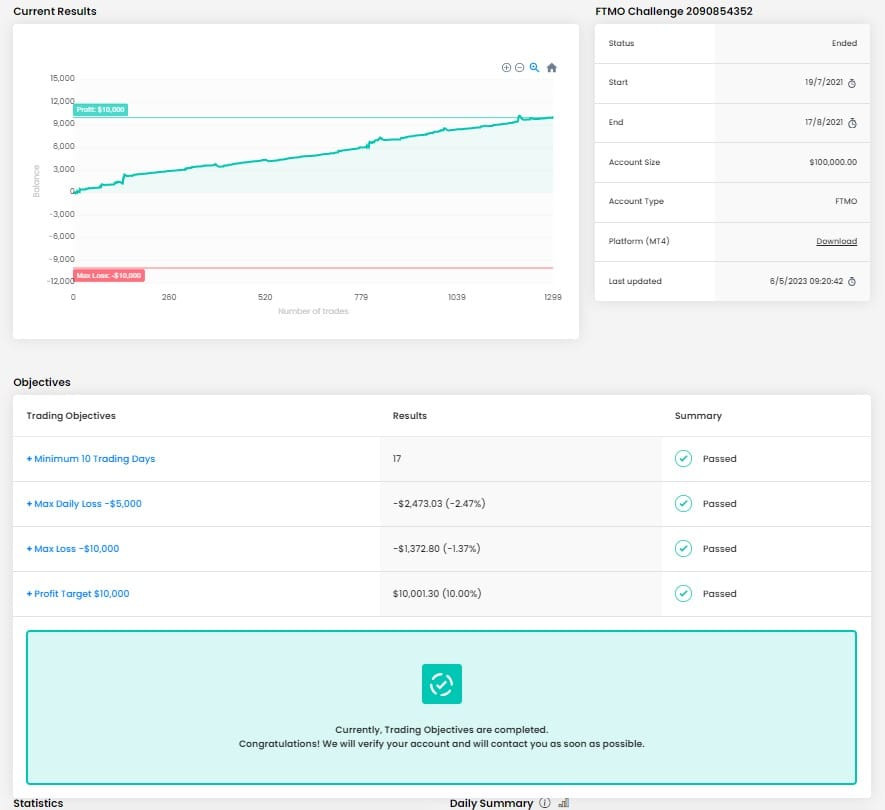Click Passed checkmark for Profit Target
The height and width of the screenshot is (810, 885).
click(x=684, y=594)
